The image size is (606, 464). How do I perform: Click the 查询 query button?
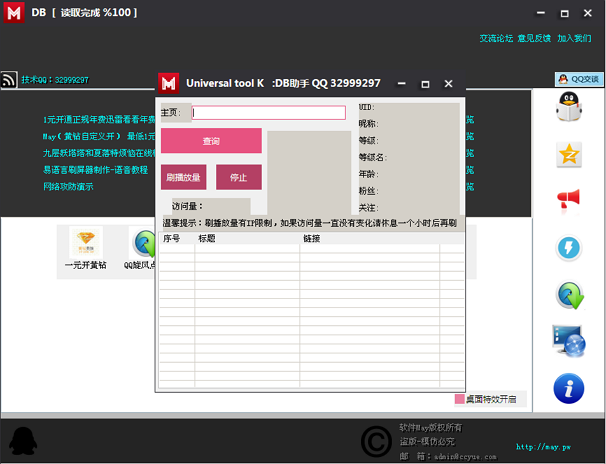click(x=211, y=141)
